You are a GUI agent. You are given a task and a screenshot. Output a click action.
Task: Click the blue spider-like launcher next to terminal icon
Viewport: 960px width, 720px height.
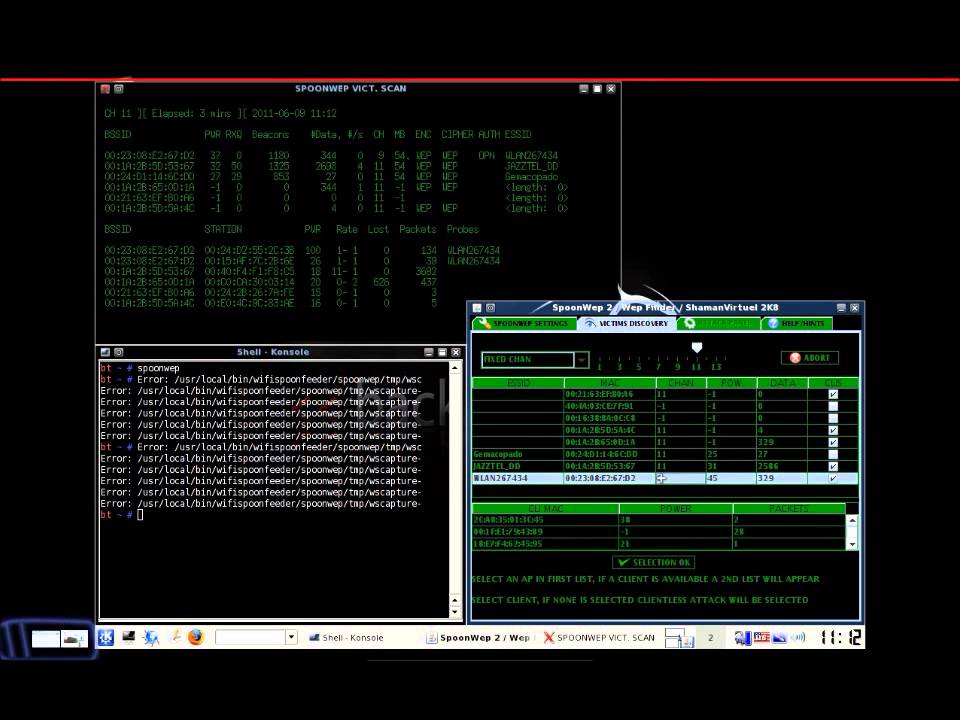coord(151,637)
